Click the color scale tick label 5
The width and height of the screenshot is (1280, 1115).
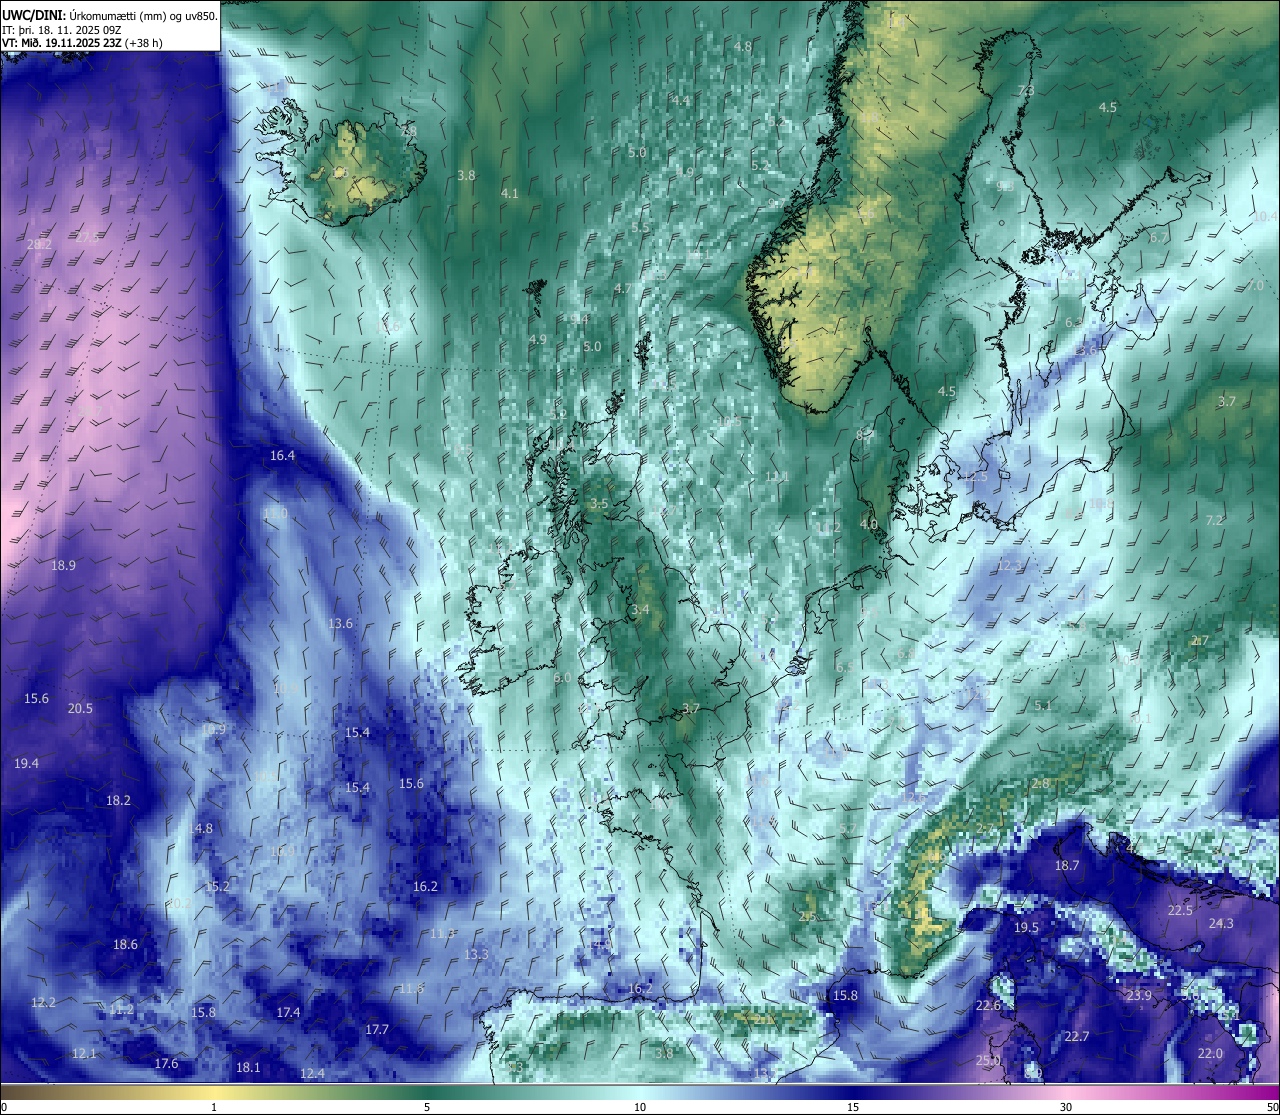427,1107
